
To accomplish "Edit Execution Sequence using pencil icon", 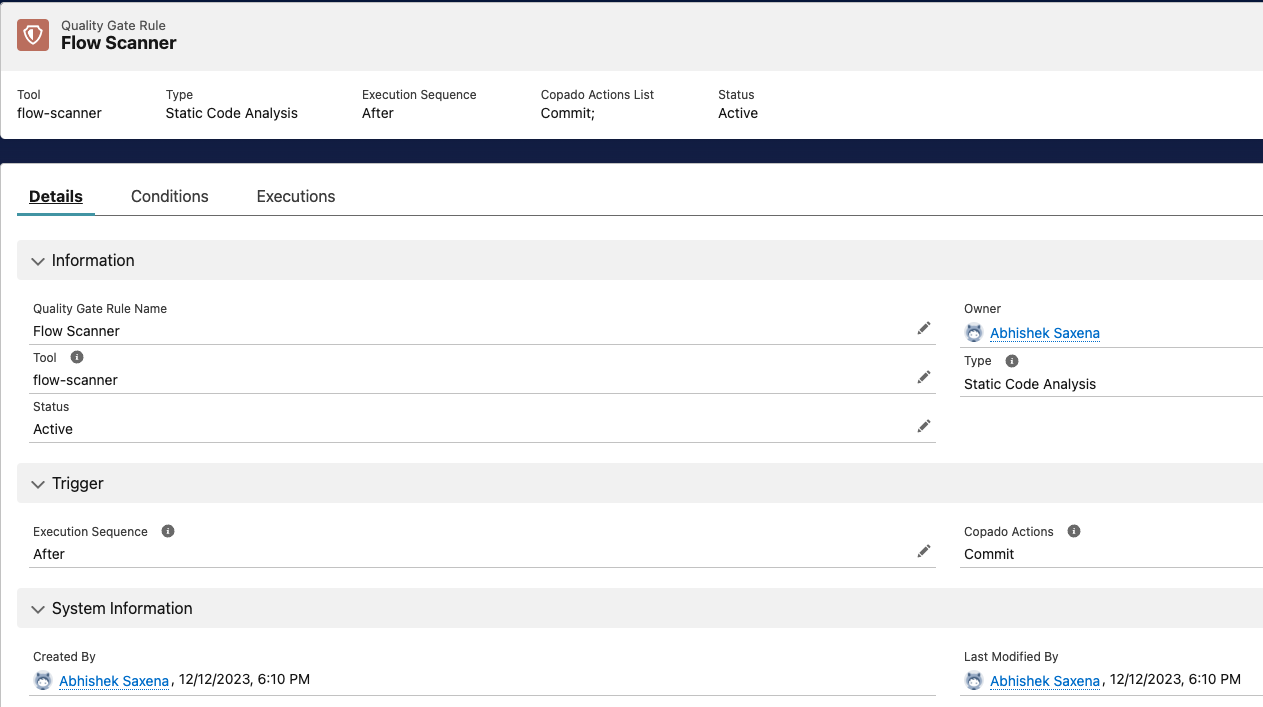I will pyautogui.click(x=923, y=551).
